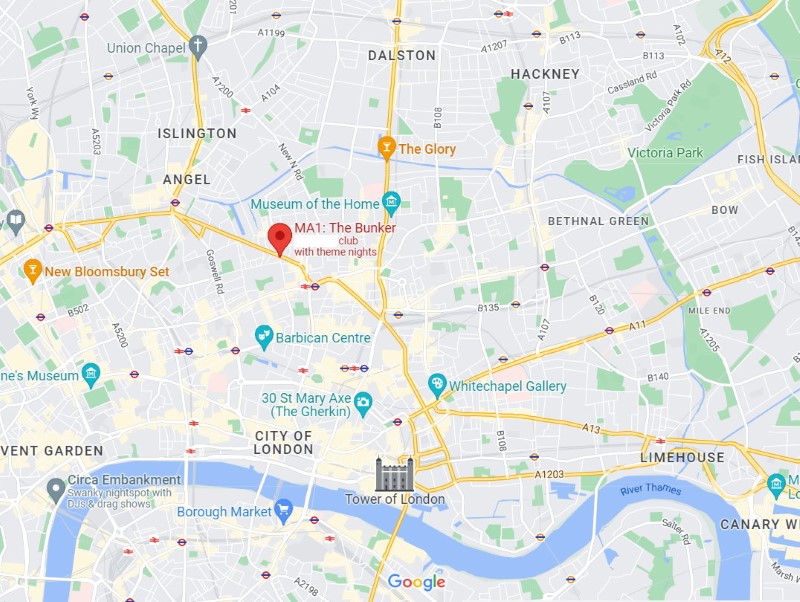Select the HACKNEY district label
Viewport: 800px width, 602px height.
point(545,74)
